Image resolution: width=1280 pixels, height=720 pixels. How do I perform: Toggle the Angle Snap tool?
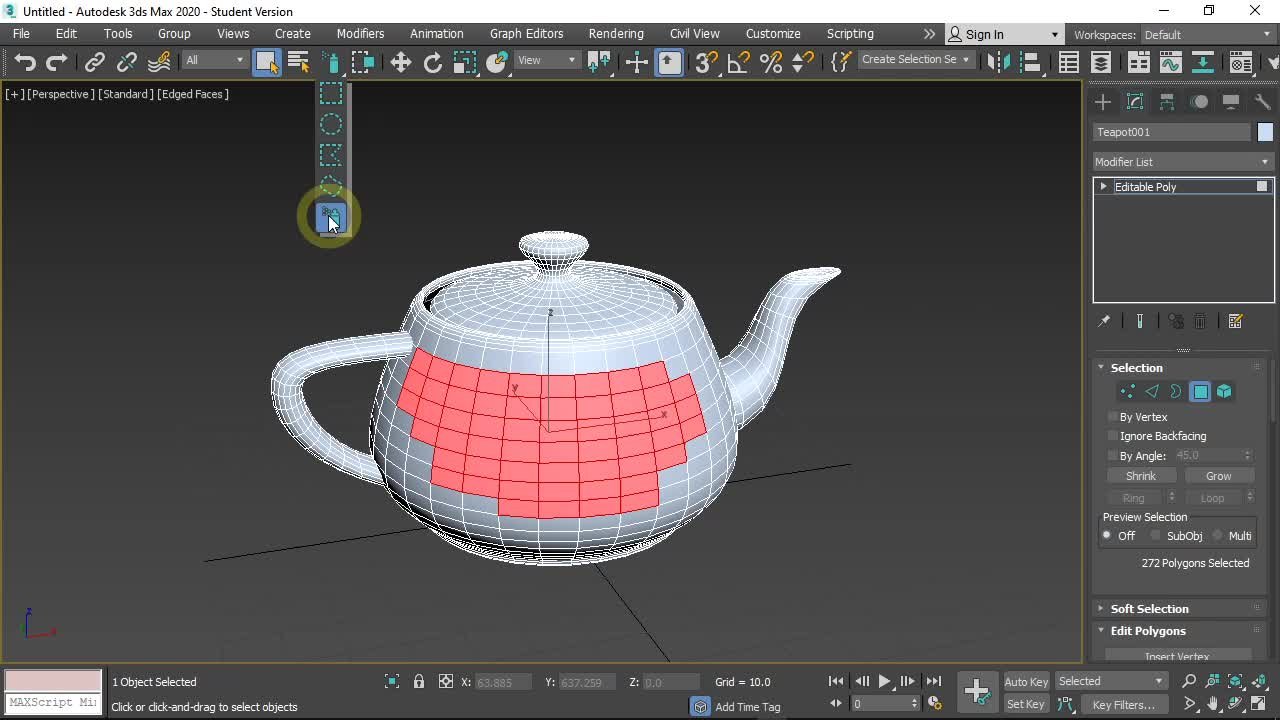pyautogui.click(x=738, y=62)
